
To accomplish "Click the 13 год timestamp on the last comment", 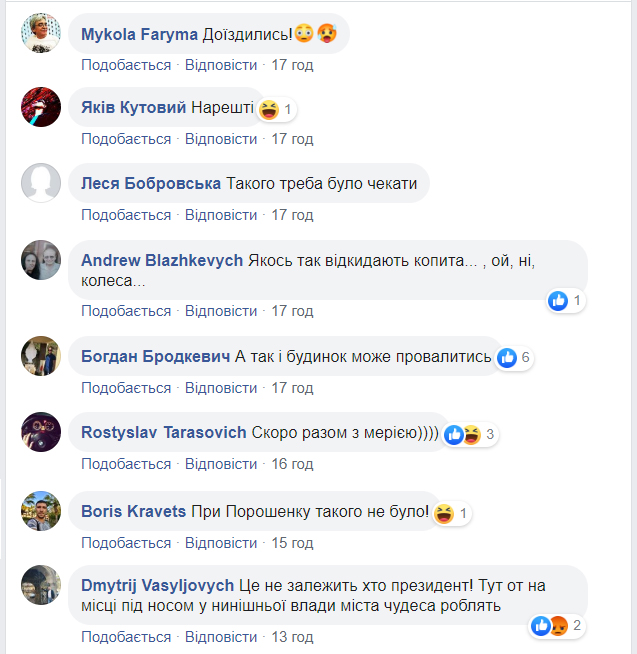I will point(292,637).
